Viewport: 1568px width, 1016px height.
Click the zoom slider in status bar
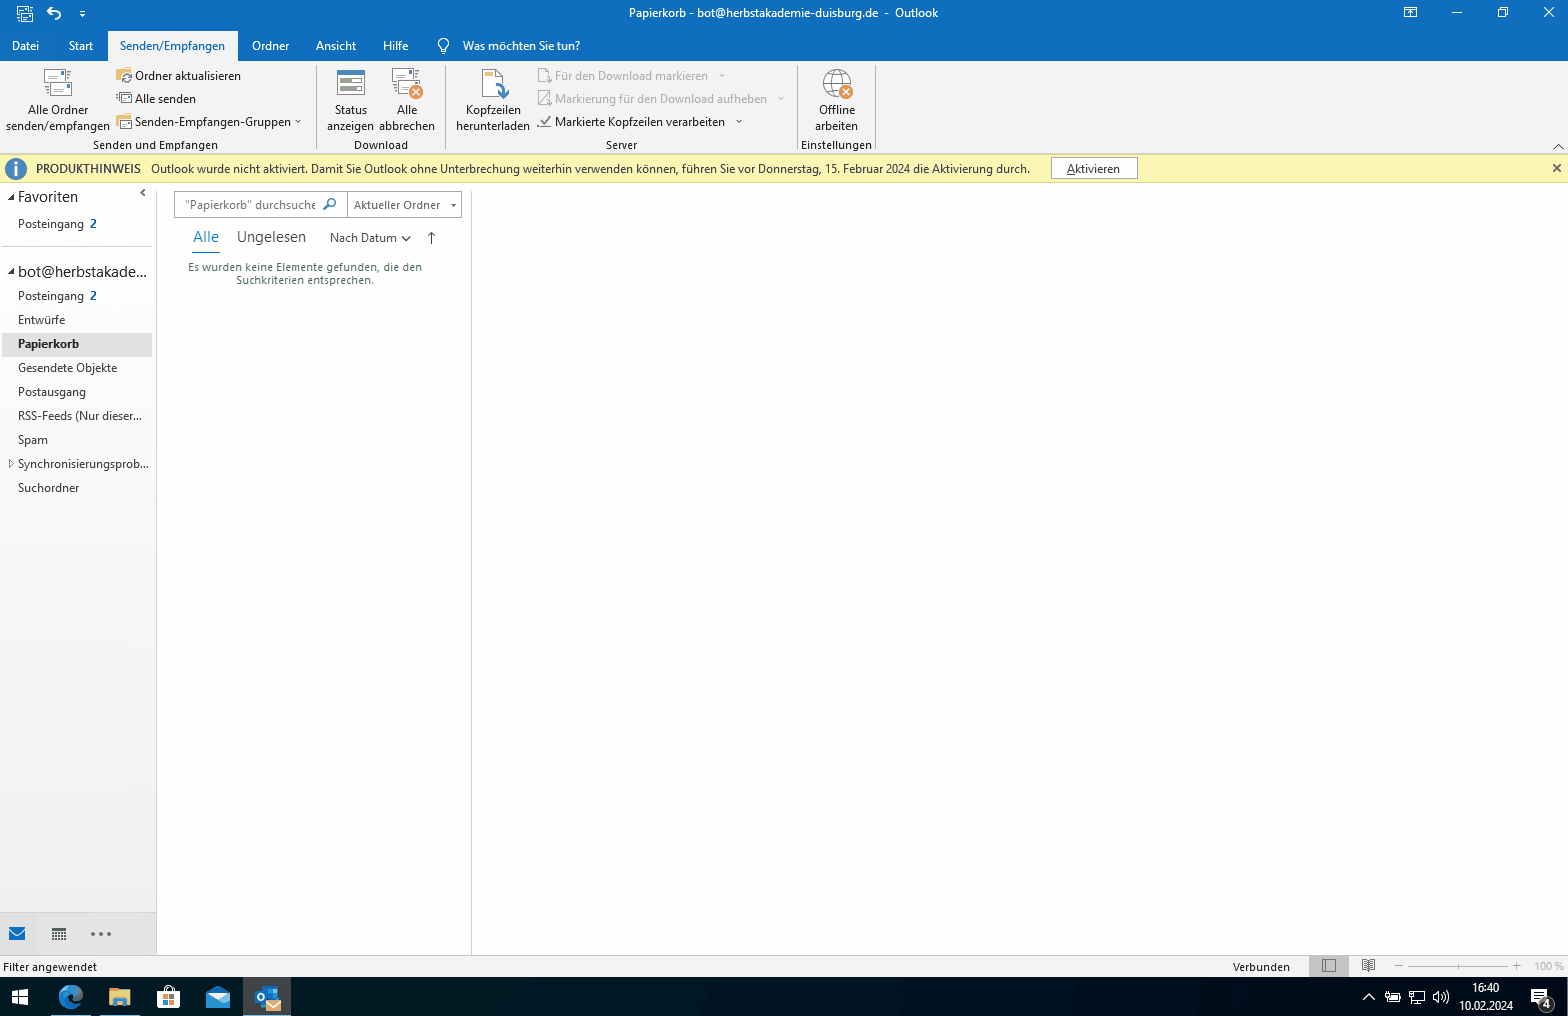coord(1458,966)
